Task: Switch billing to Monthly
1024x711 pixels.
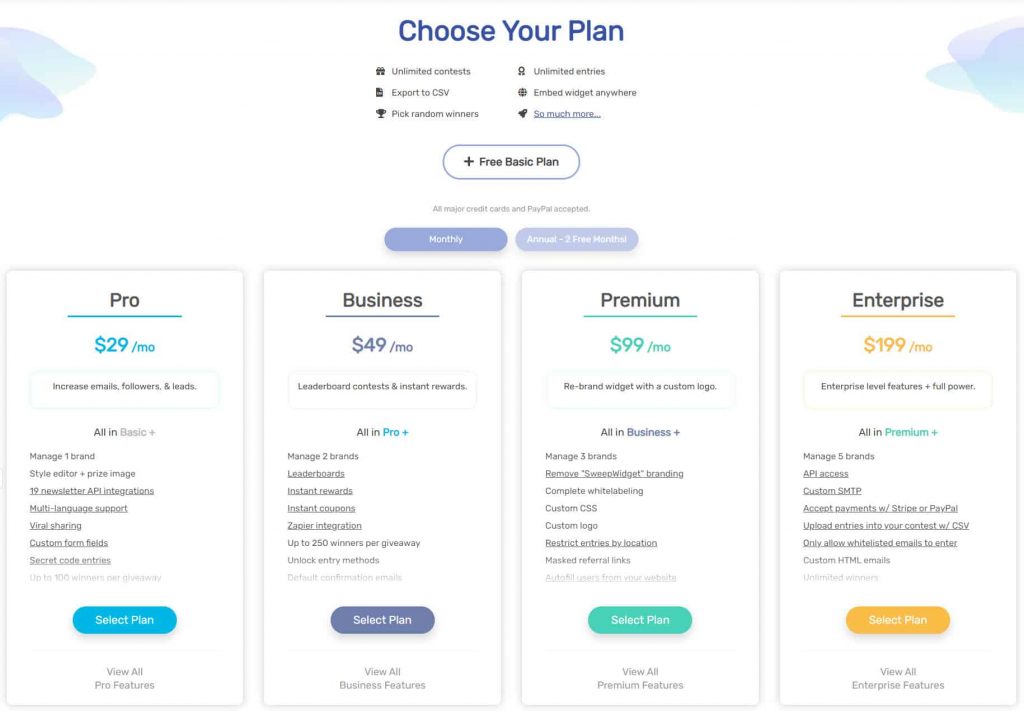Action: [446, 240]
